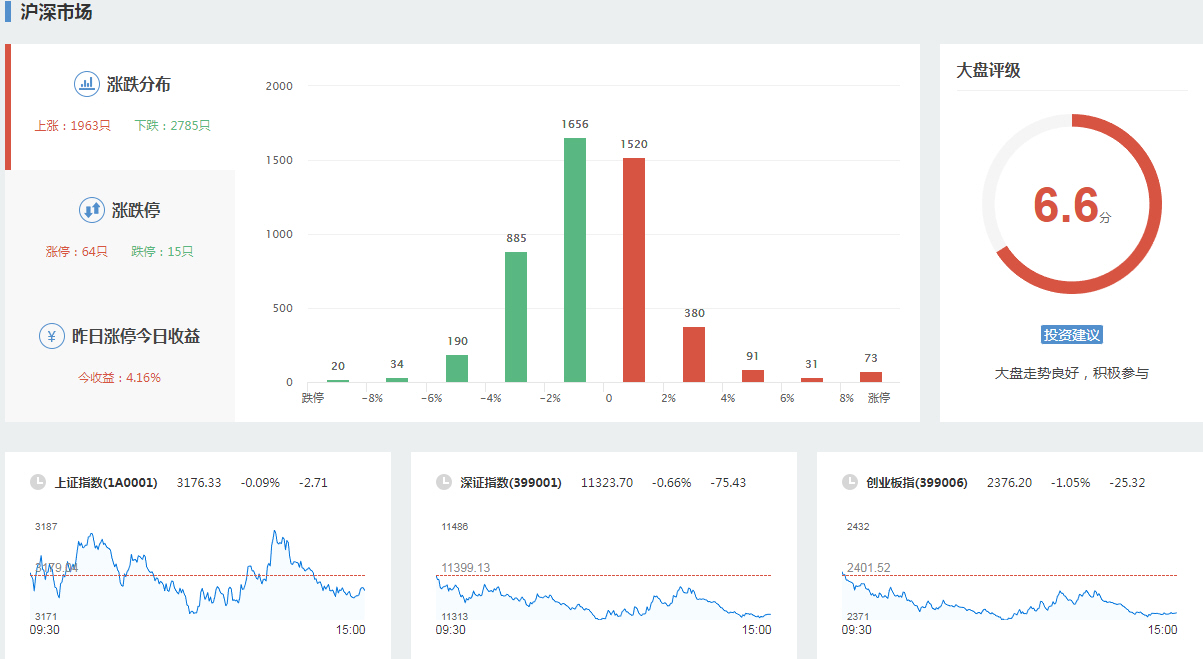Open the 上证指数(1A0001) index link
This screenshot has height=659, width=1203.
click(x=105, y=483)
